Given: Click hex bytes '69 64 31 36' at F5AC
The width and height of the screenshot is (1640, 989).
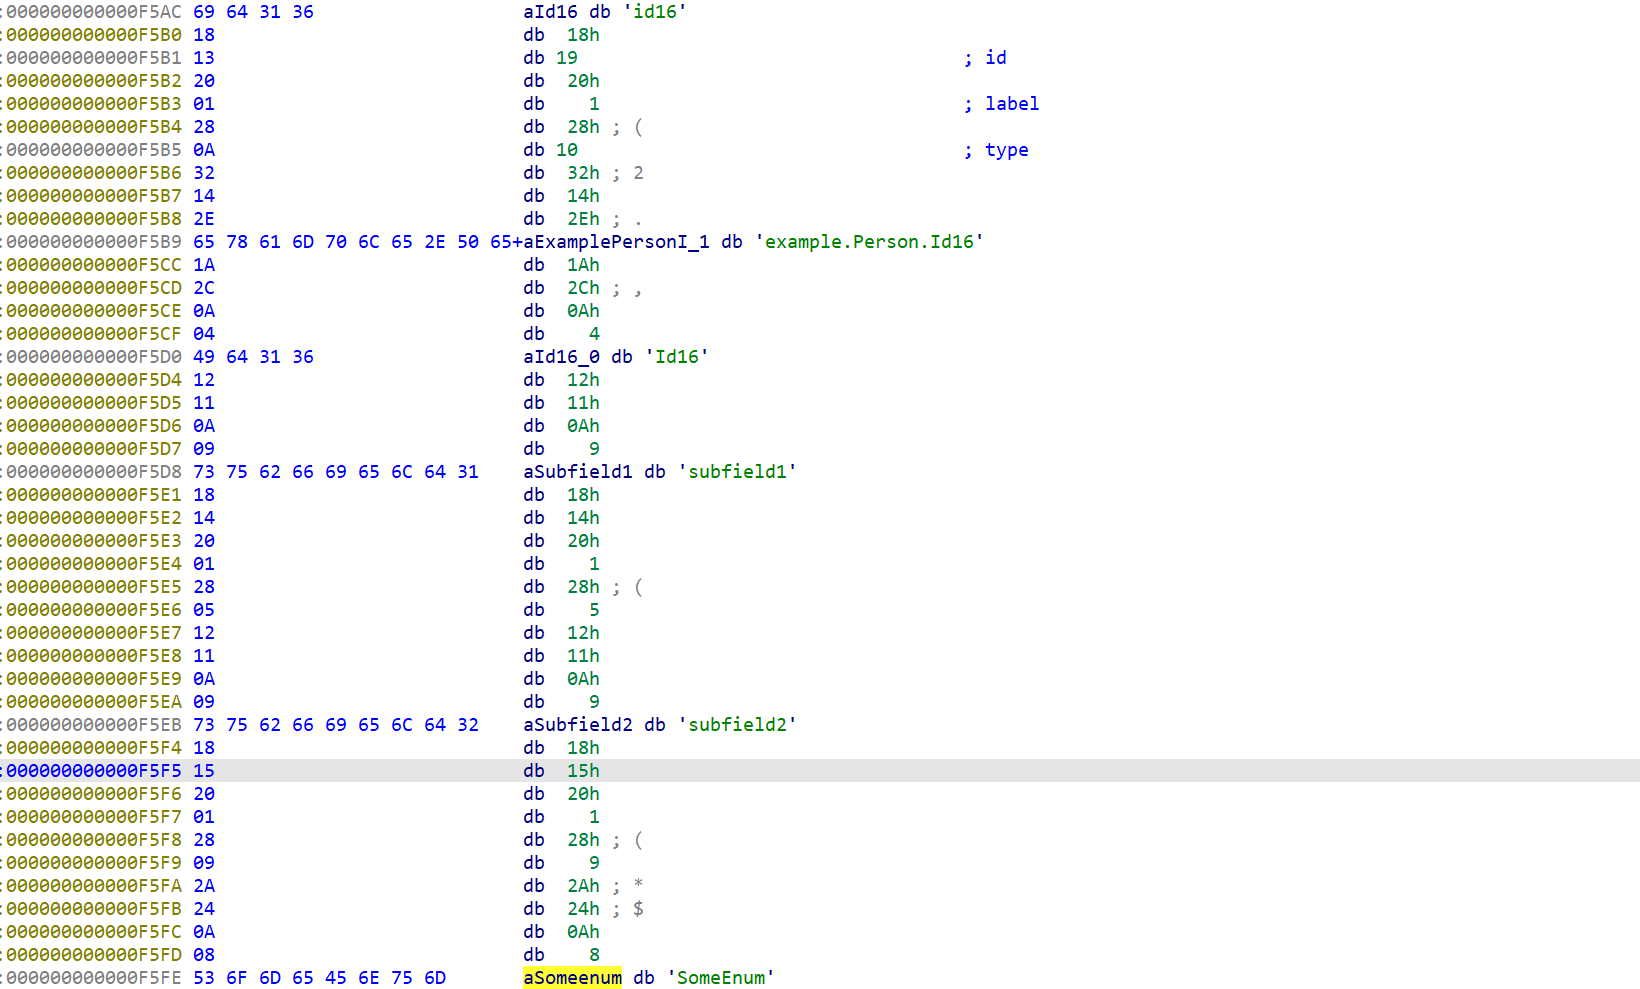Looking at the screenshot, I should click(x=254, y=12).
